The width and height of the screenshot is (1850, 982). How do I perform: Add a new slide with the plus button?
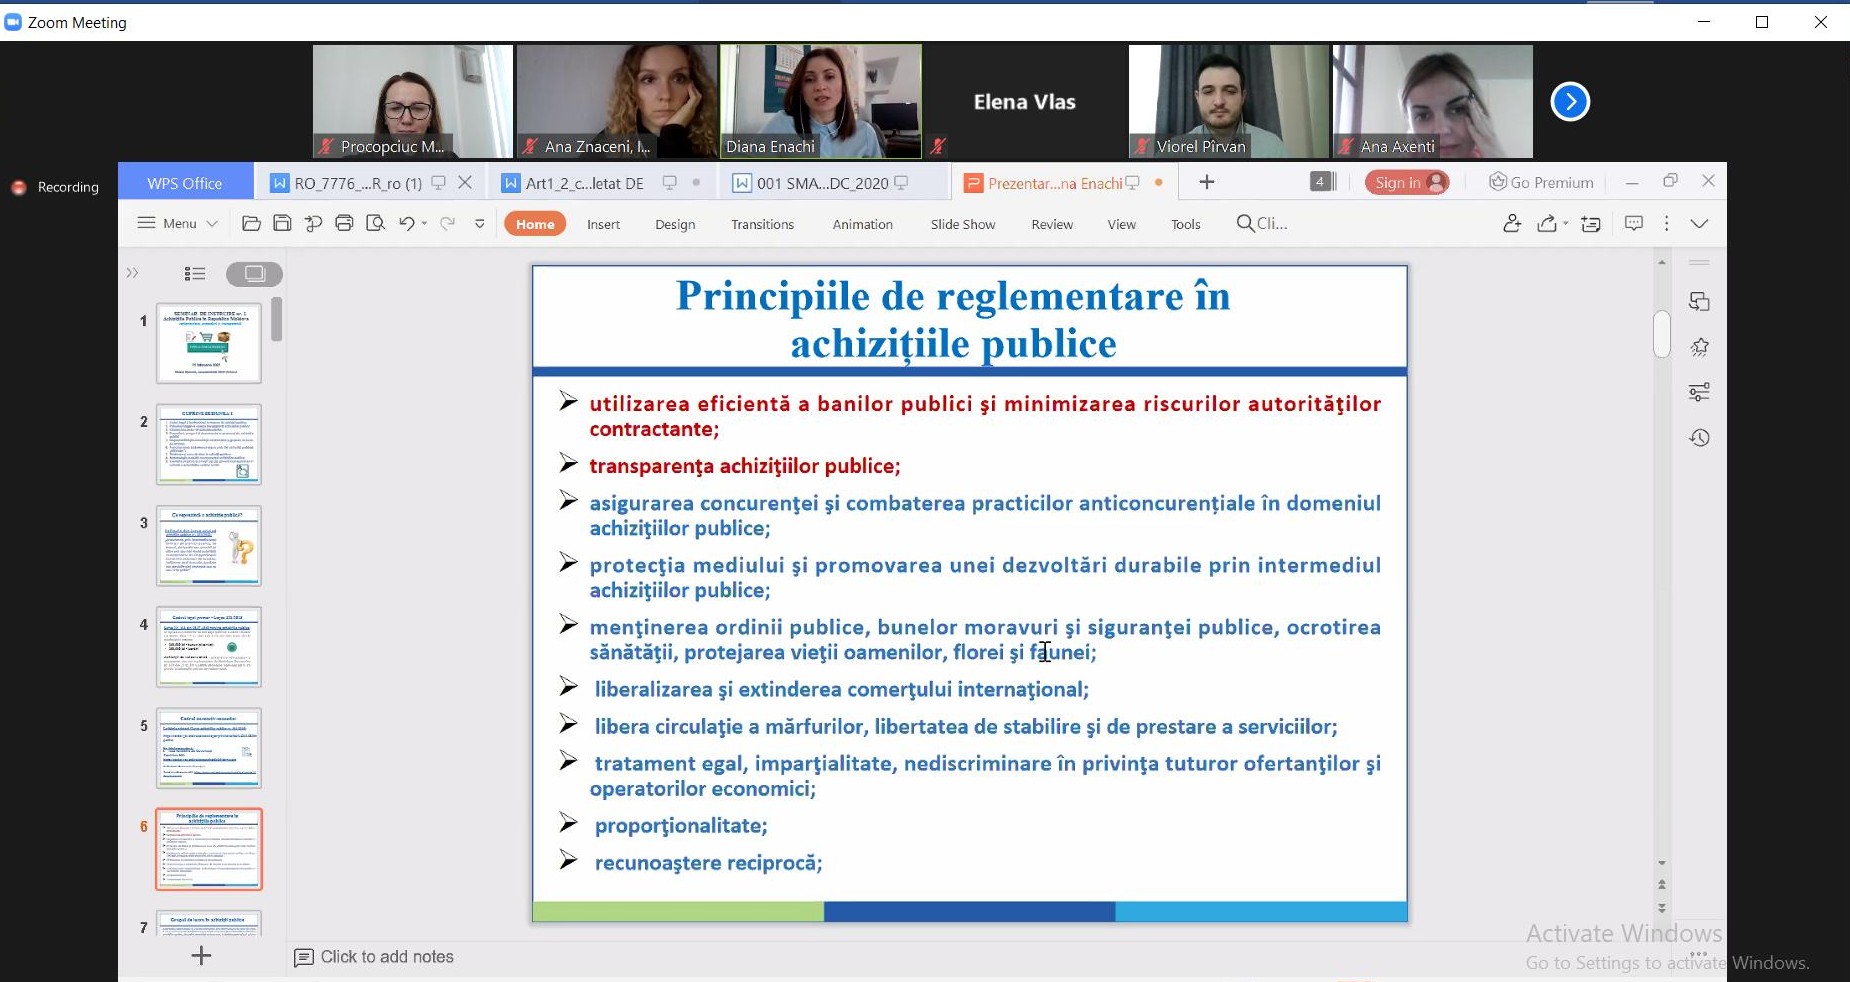[201, 955]
